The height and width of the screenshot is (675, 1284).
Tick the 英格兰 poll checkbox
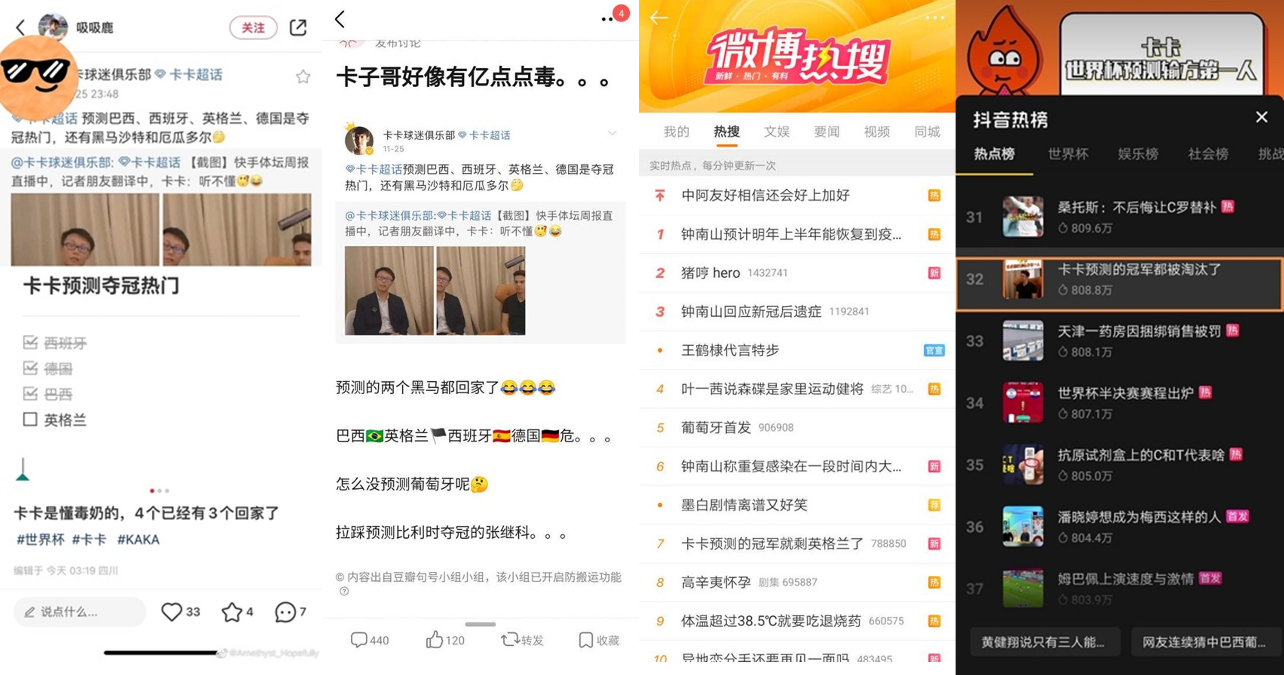(x=30, y=420)
